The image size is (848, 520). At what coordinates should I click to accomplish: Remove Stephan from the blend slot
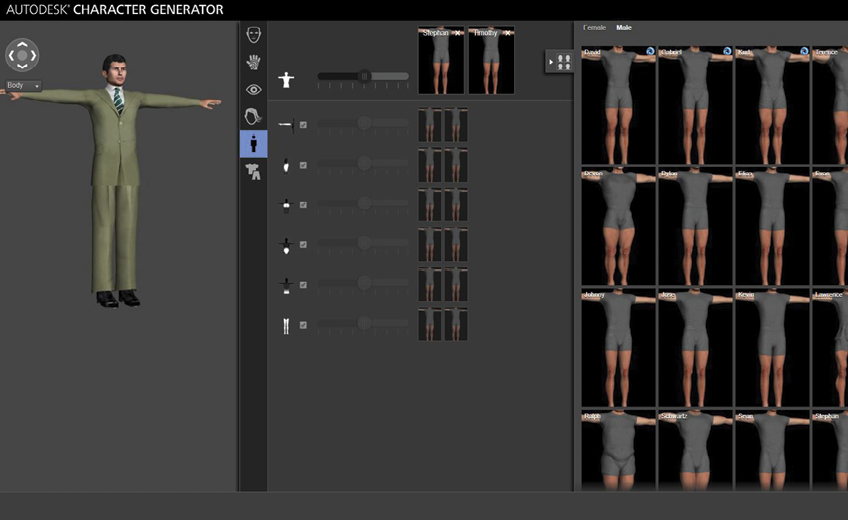pyautogui.click(x=458, y=33)
